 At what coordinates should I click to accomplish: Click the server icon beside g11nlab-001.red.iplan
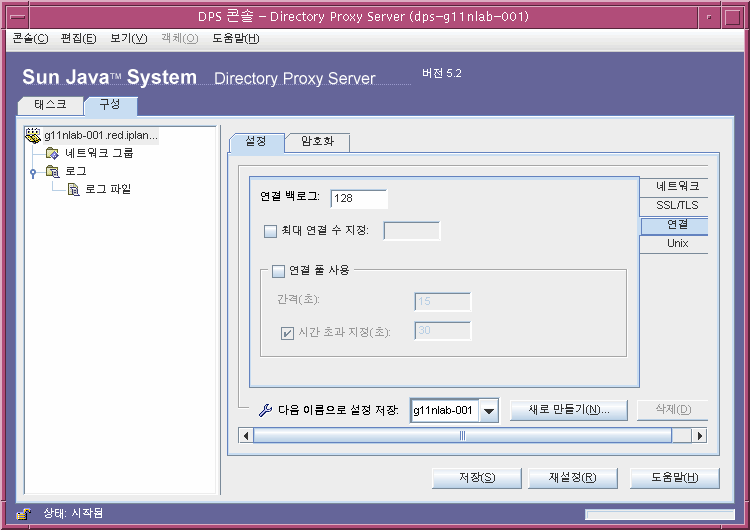pos(33,136)
